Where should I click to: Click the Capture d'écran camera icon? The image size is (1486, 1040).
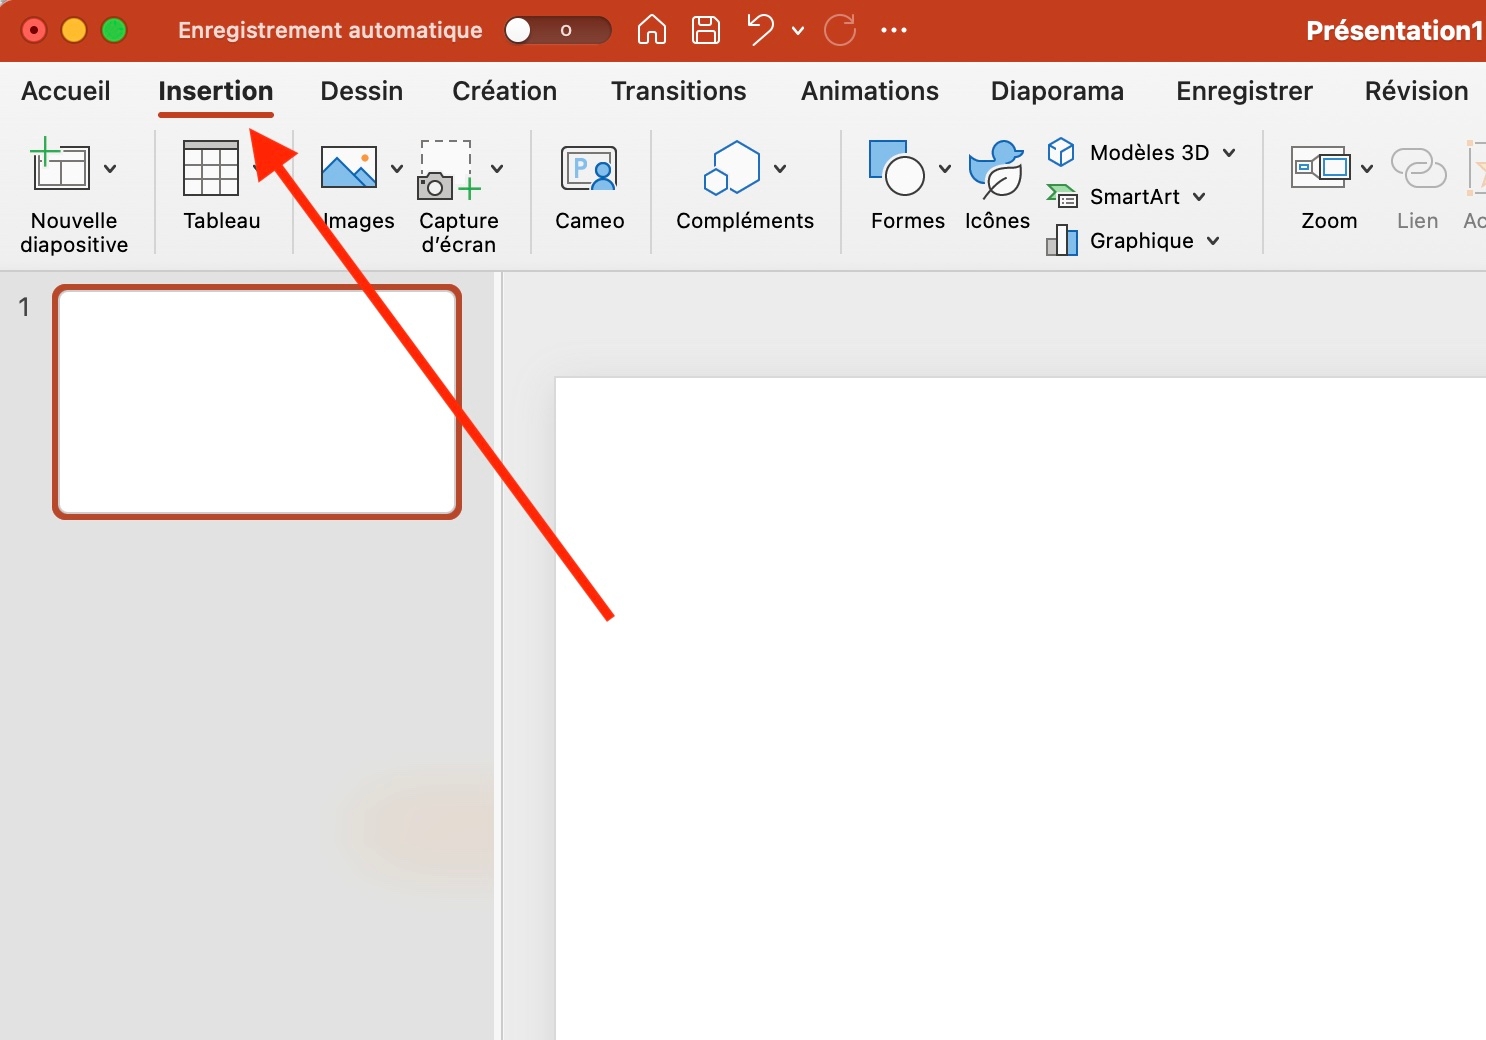click(448, 169)
